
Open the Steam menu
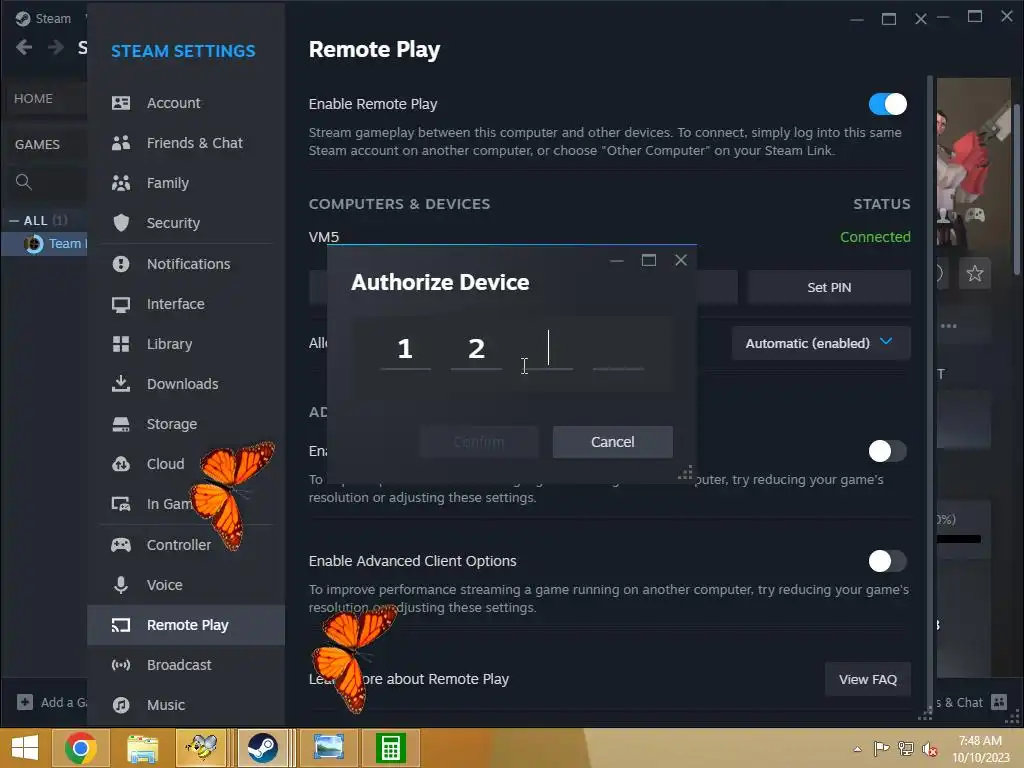click(x=43, y=18)
